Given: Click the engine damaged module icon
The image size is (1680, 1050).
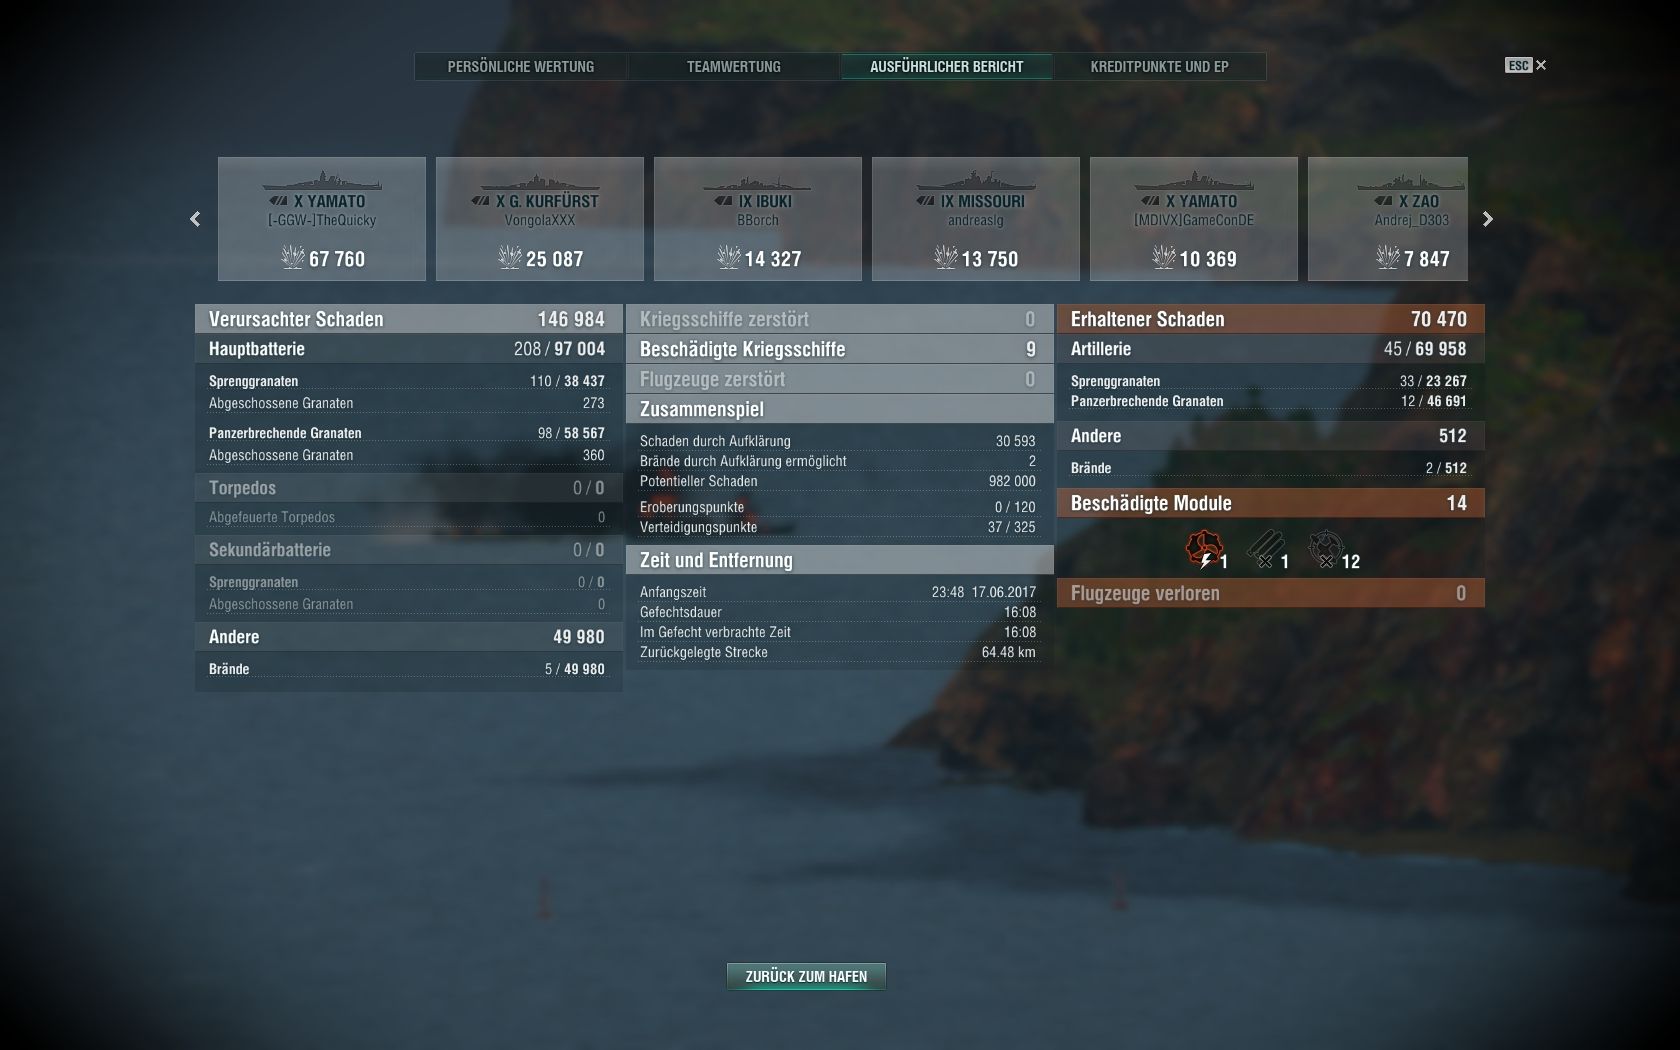Looking at the screenshot, I should (1204, 547).
